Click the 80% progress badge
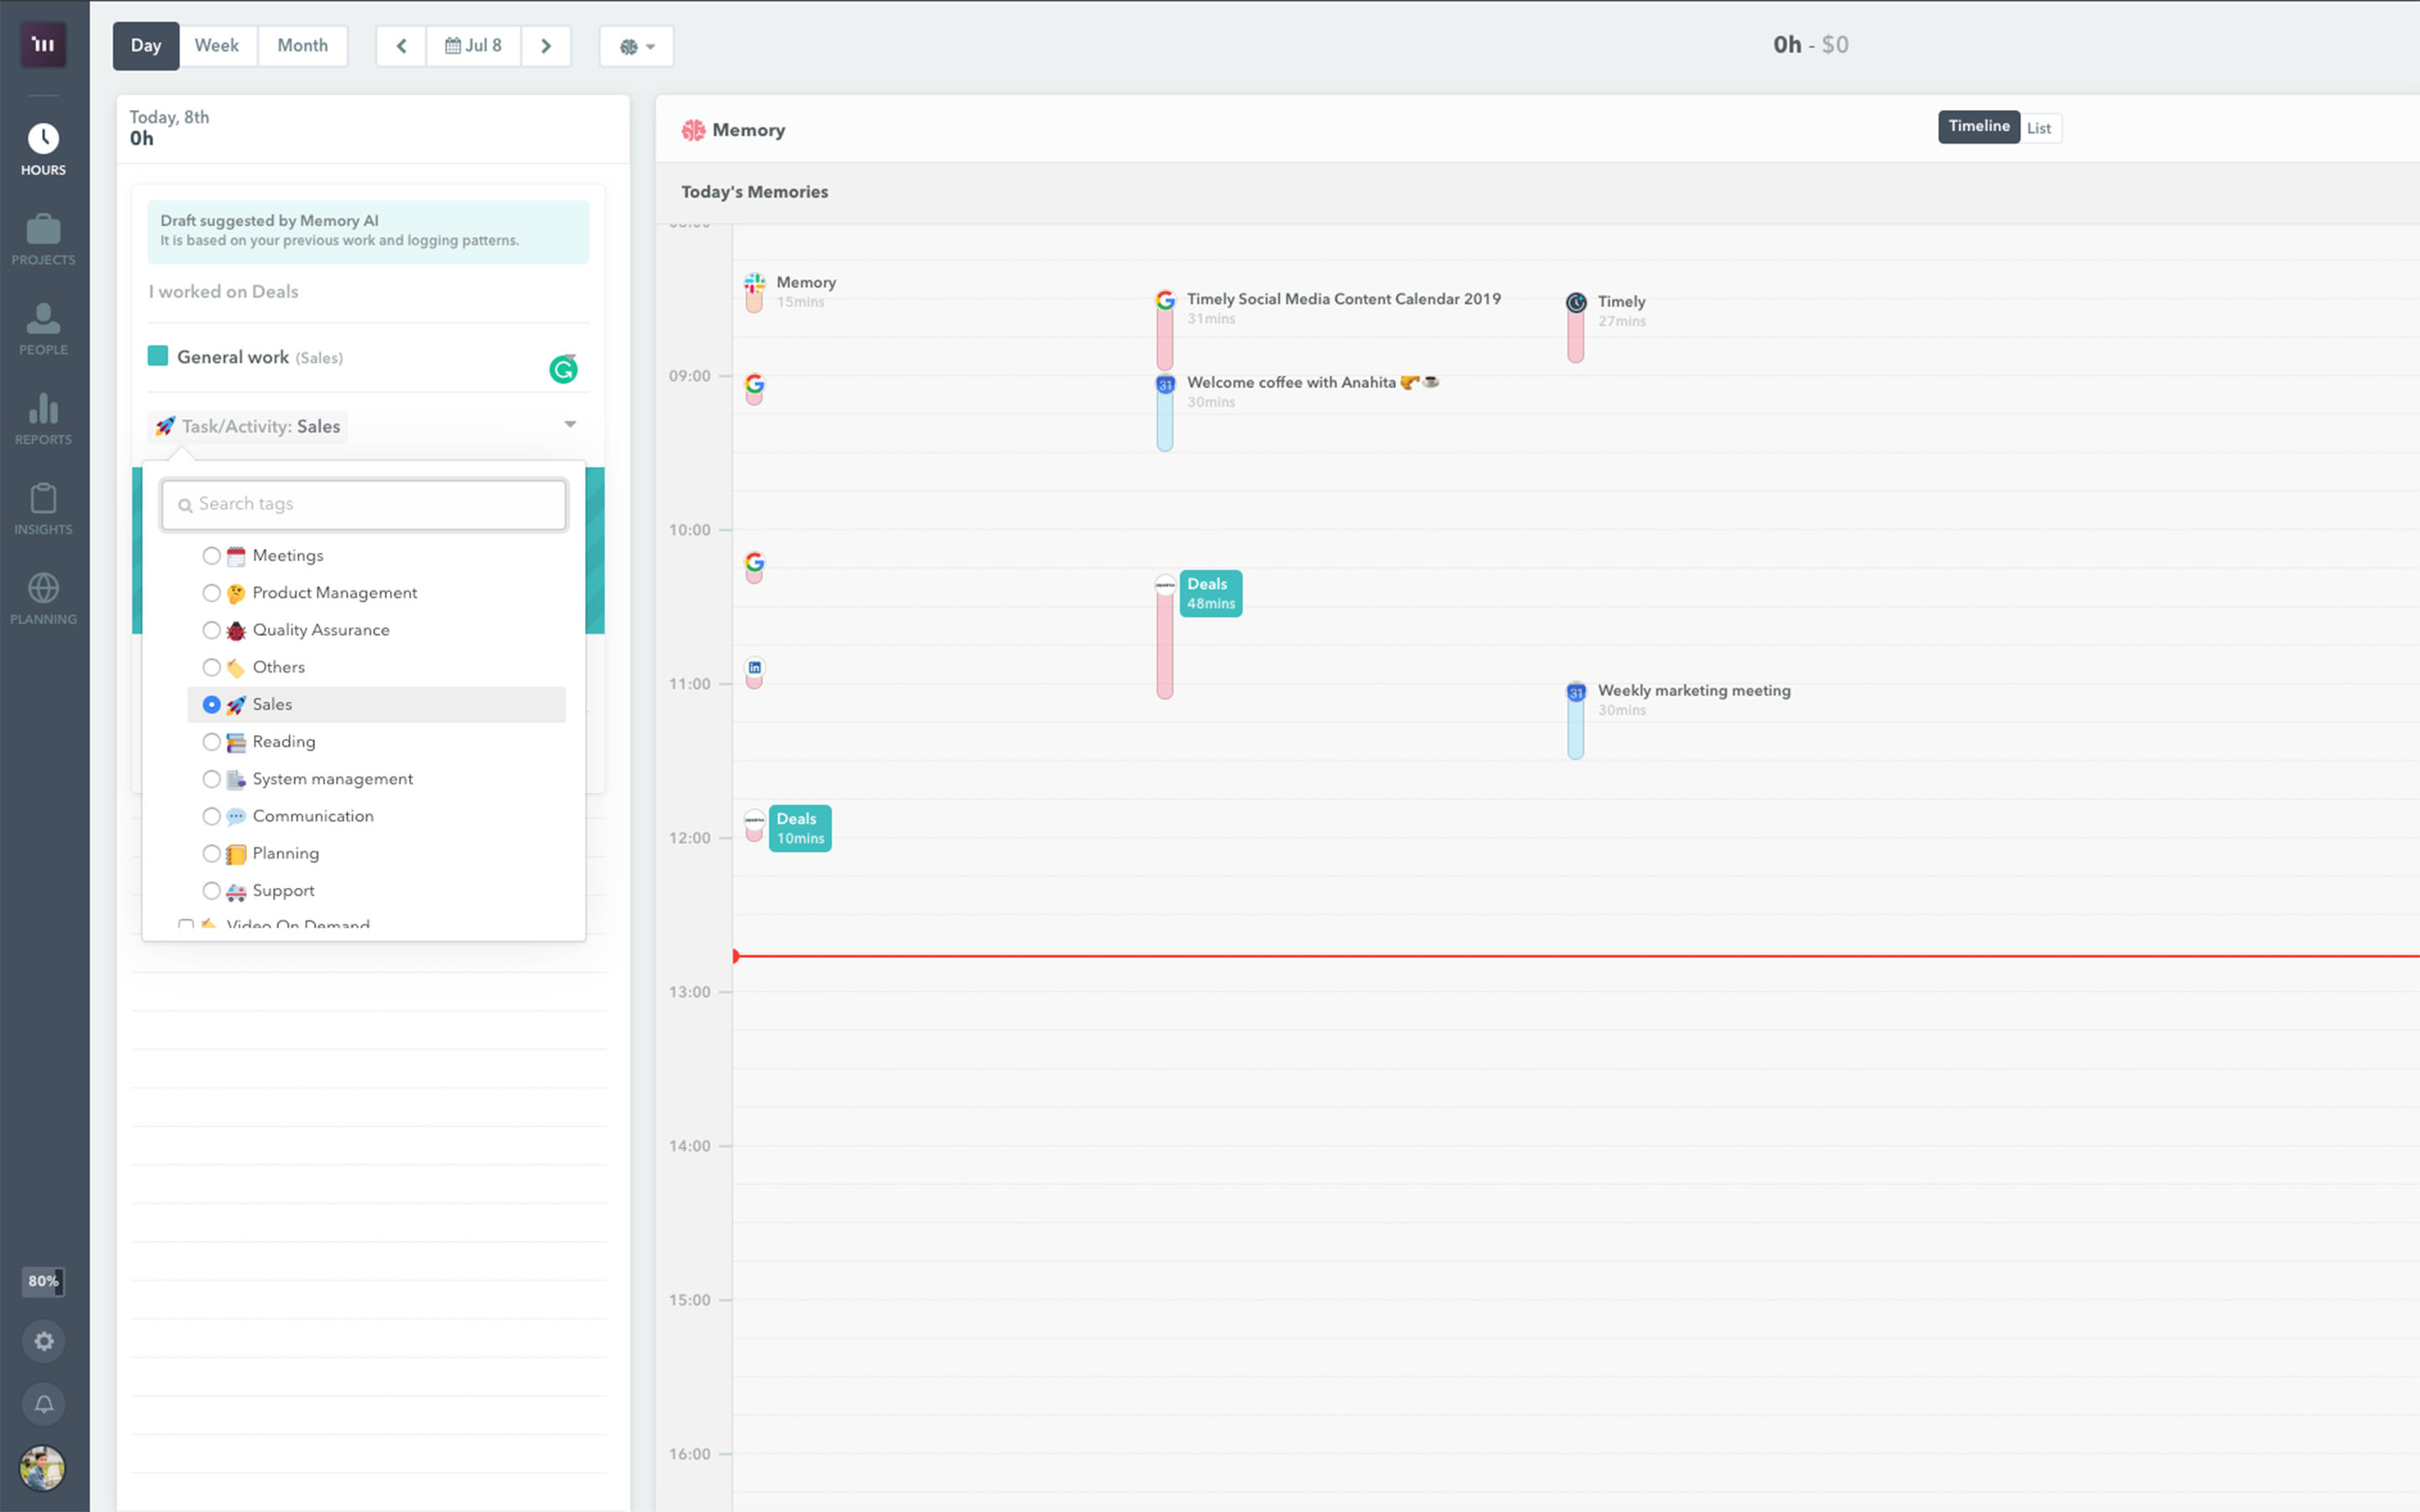2420x1512 pixels. pos(43,1281)
